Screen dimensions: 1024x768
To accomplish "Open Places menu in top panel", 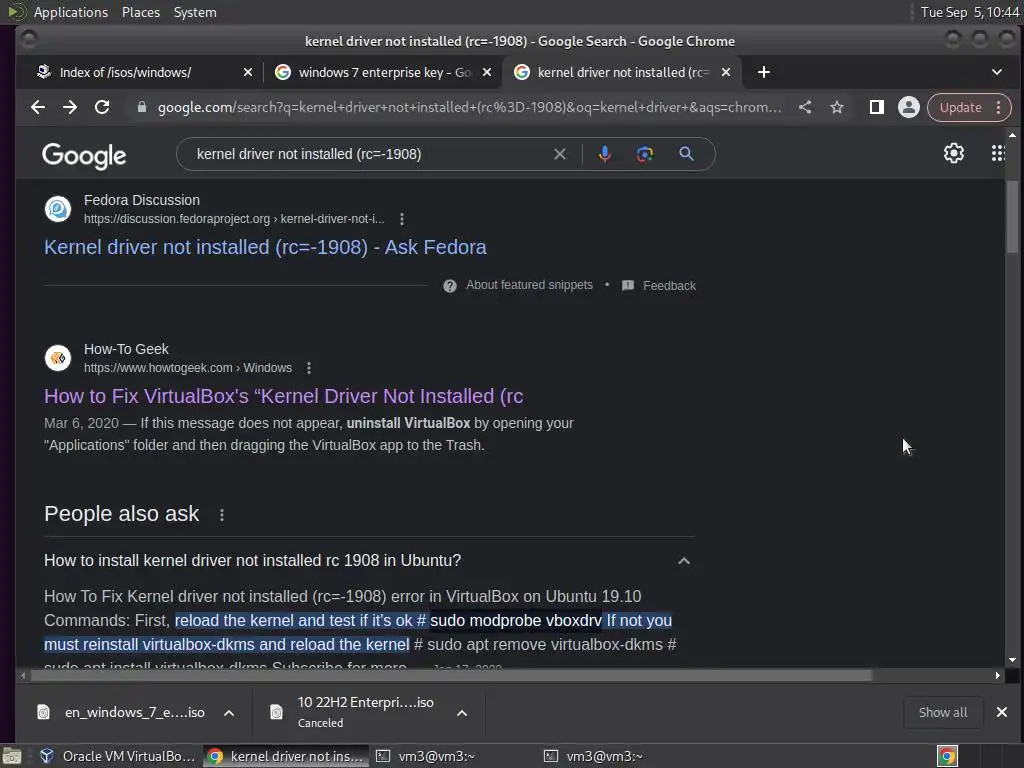I will [140, 12].
